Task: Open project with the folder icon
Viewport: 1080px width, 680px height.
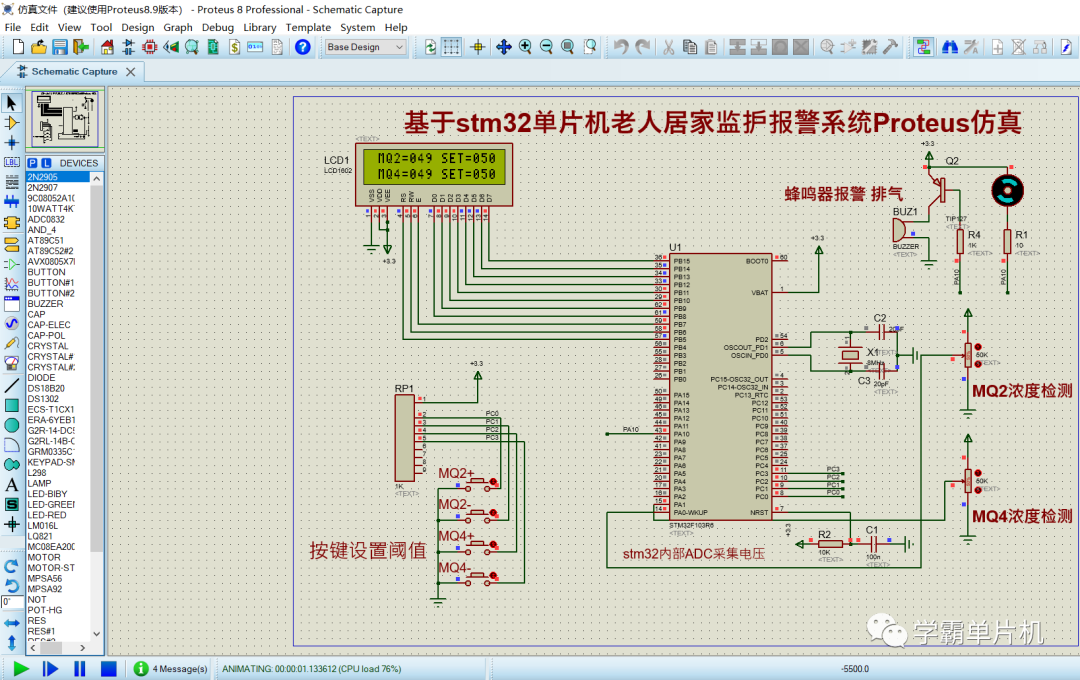Action: tap(39, 47)
